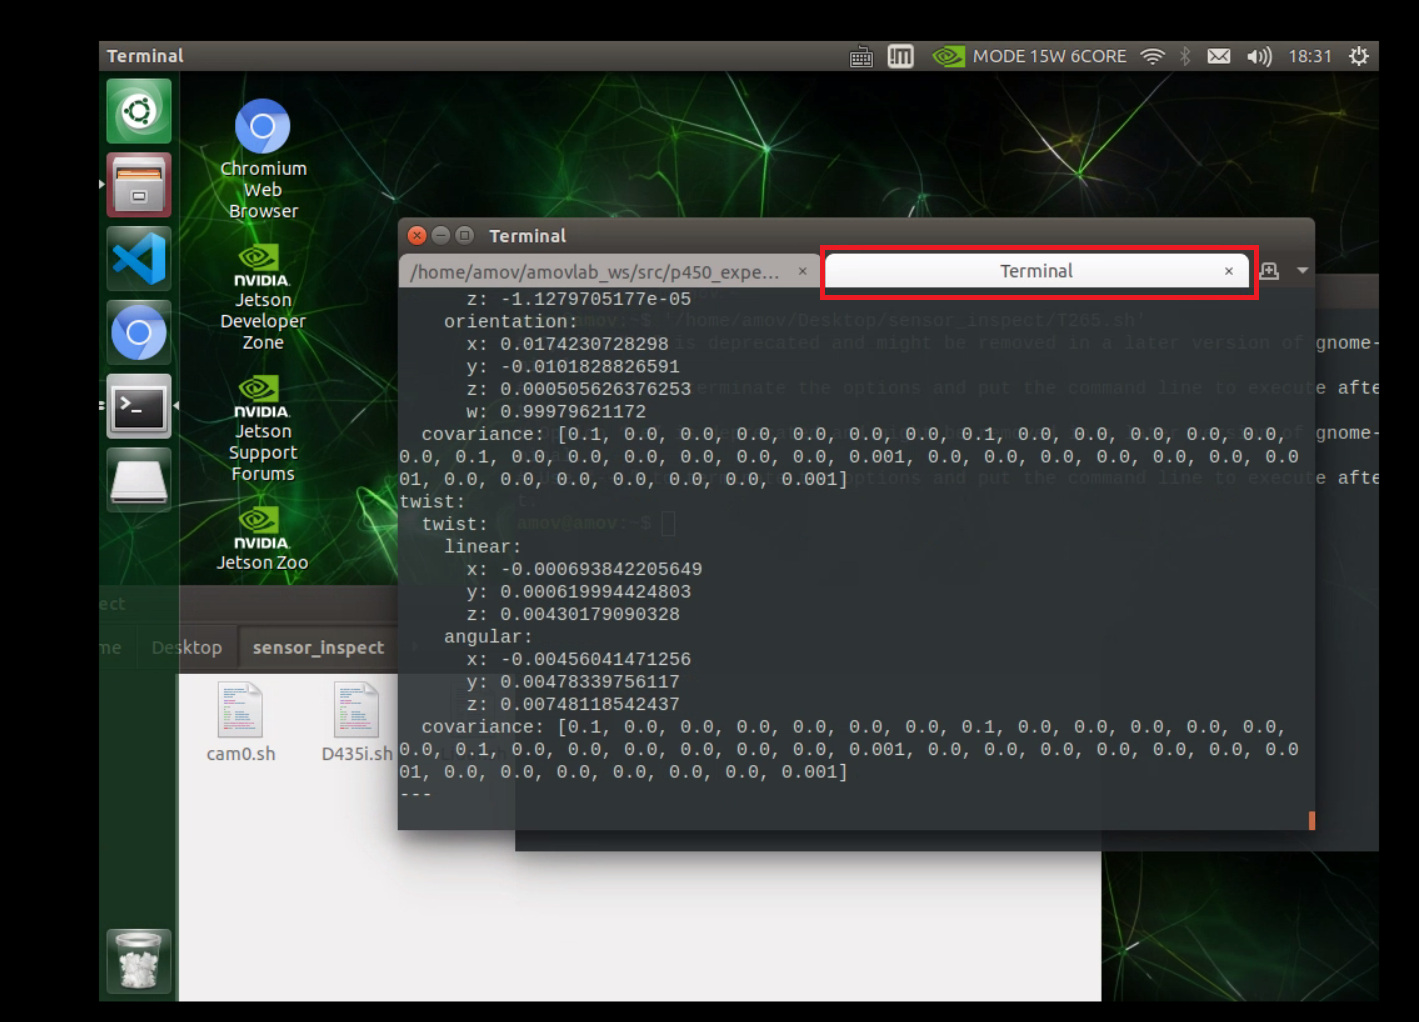
Task: Expand the terminal tab list dropdown arrow
Action: point(1302,271)
